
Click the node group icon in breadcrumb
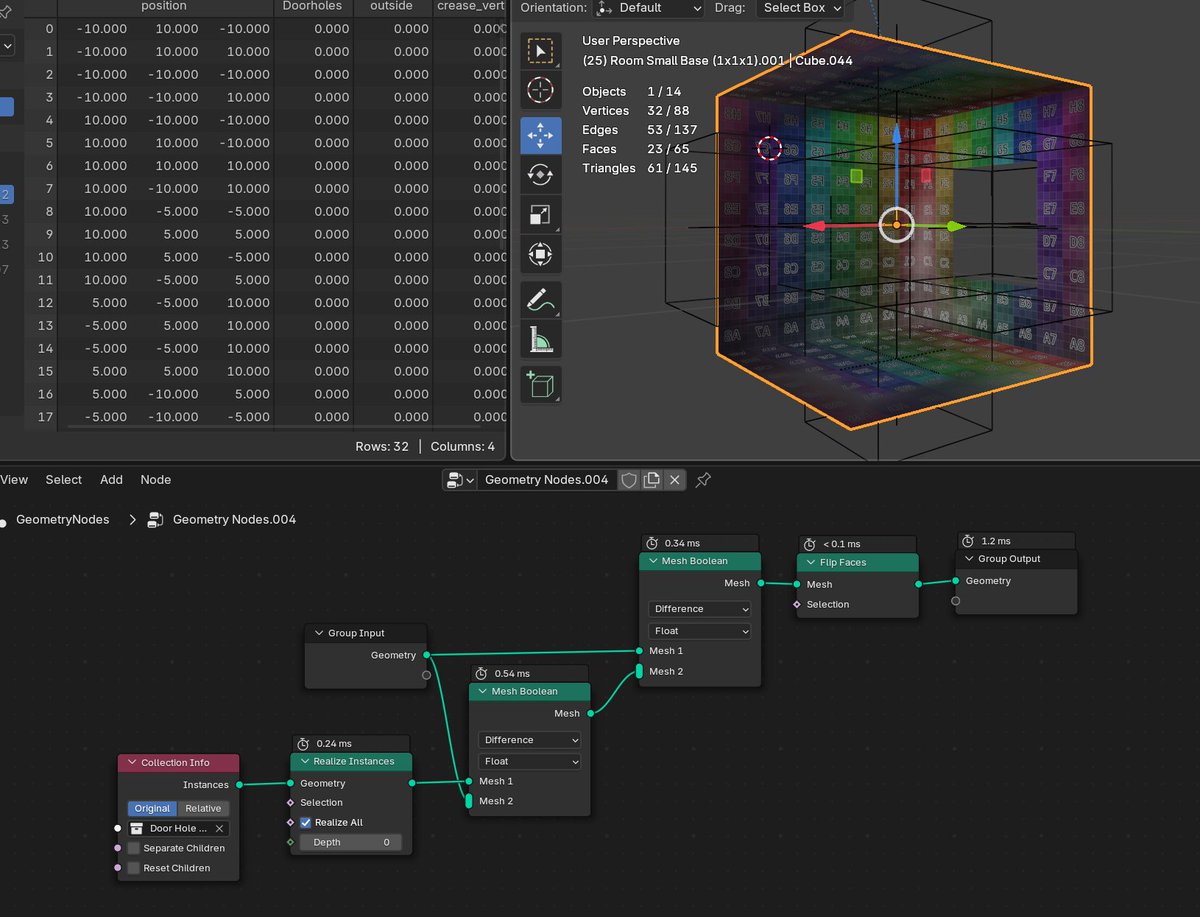155,519
